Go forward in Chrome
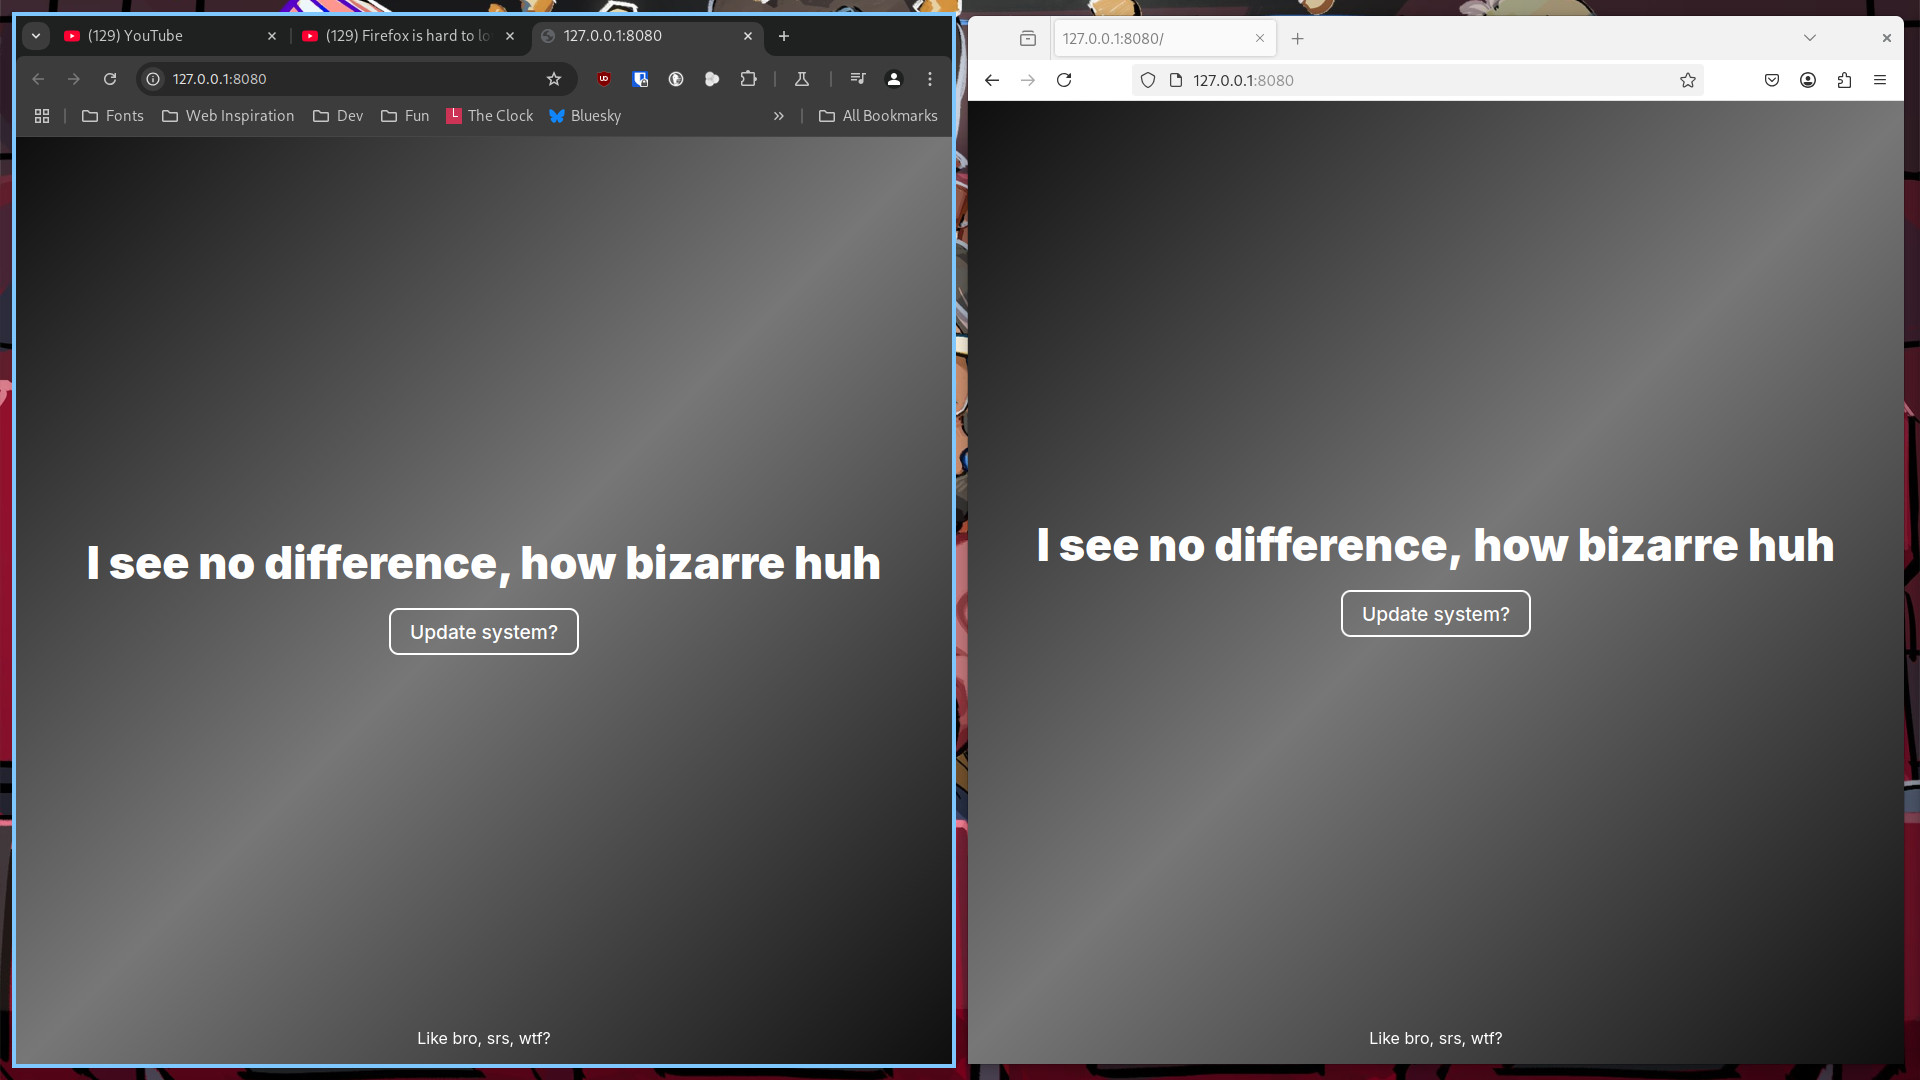1920x1080 pixels. click(x=74, y=79)
